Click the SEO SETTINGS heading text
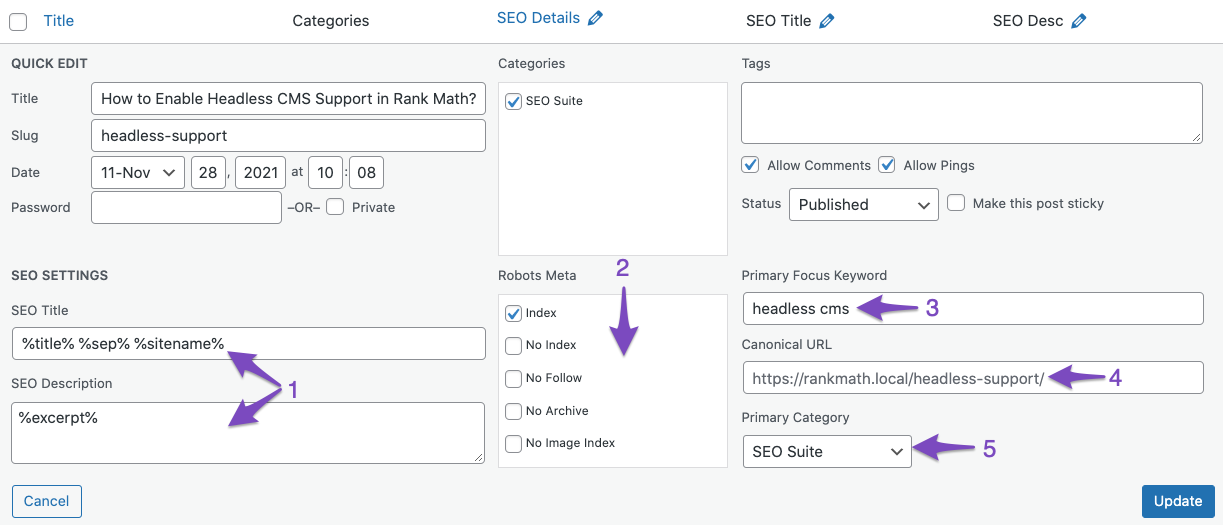1223x530 pixels. pyautogui.click(x=59, y=275)
